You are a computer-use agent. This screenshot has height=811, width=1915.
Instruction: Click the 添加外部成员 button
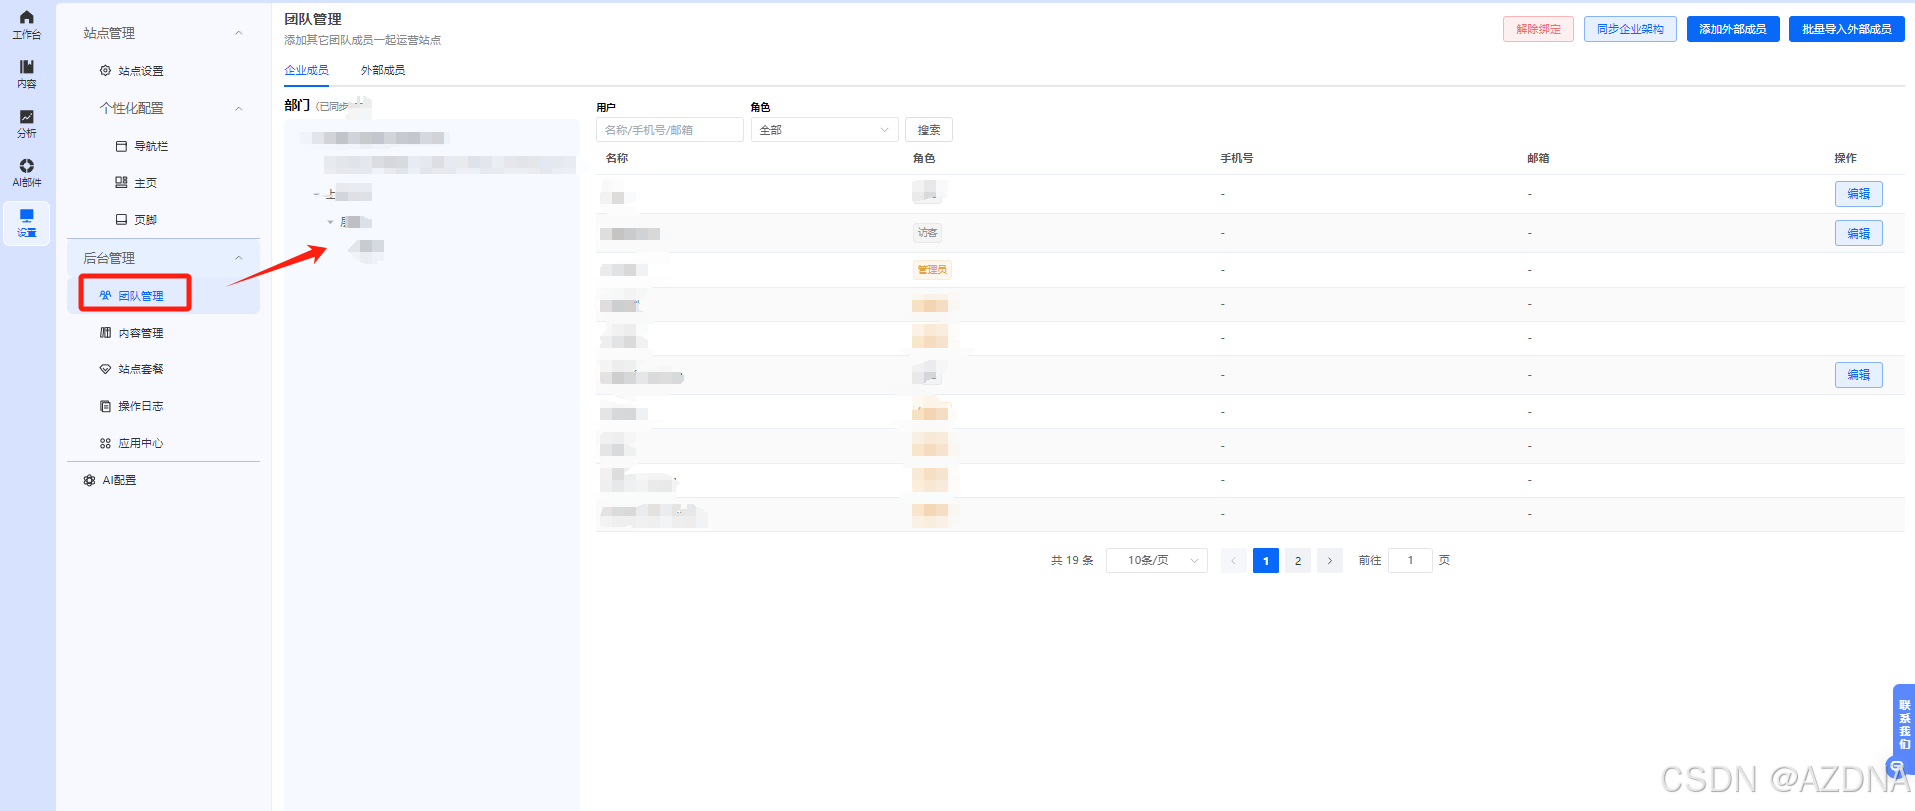(x=1733, y=29)
